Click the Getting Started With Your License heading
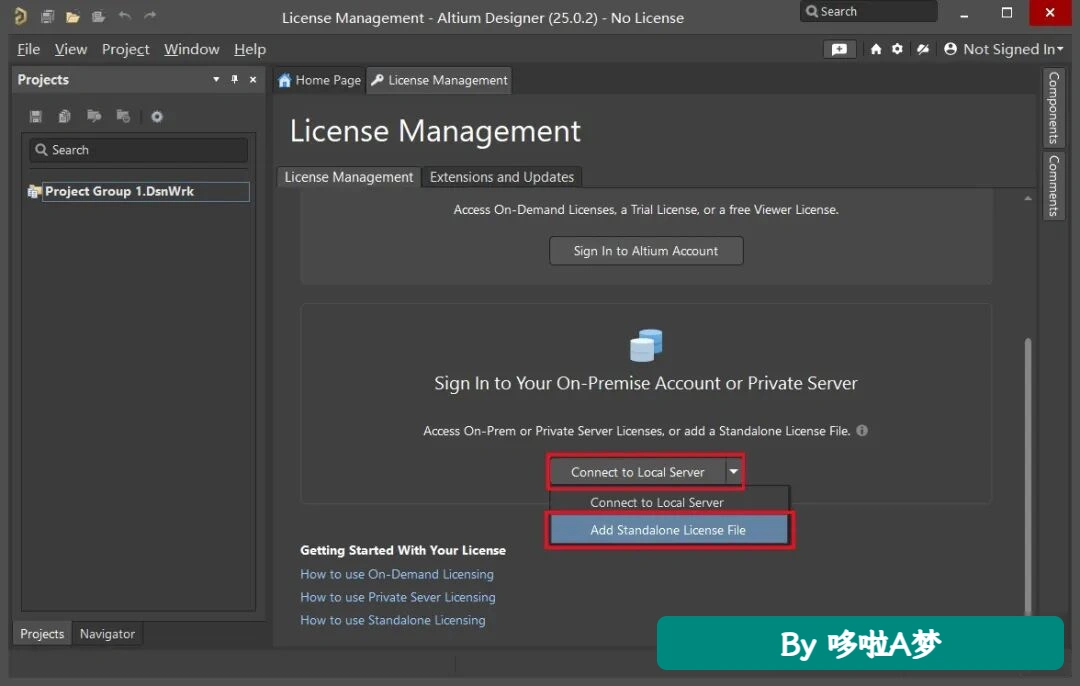Screen dimensions: 1080x686 click(403, 550)
